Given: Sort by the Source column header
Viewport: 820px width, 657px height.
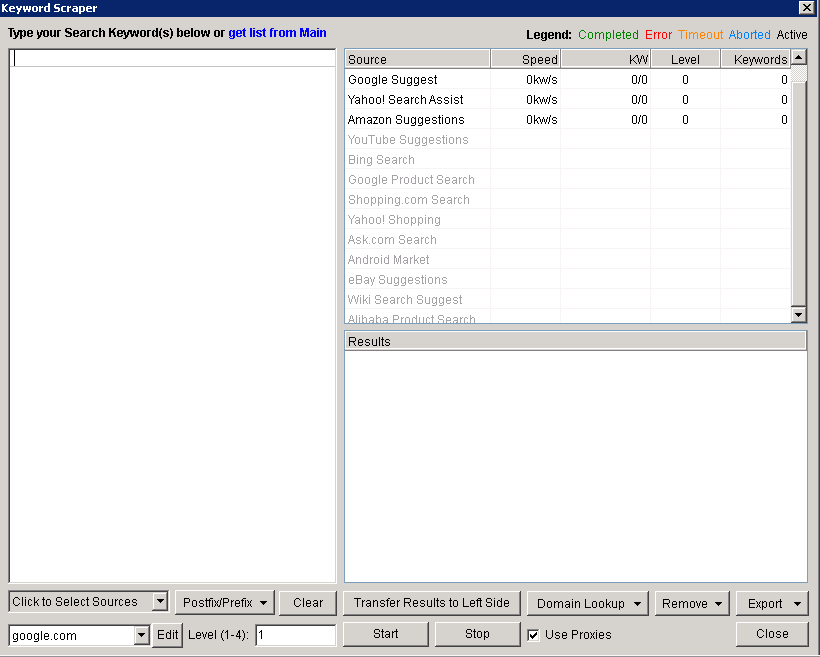Looking at the screenshot, I should coord(417,59).
